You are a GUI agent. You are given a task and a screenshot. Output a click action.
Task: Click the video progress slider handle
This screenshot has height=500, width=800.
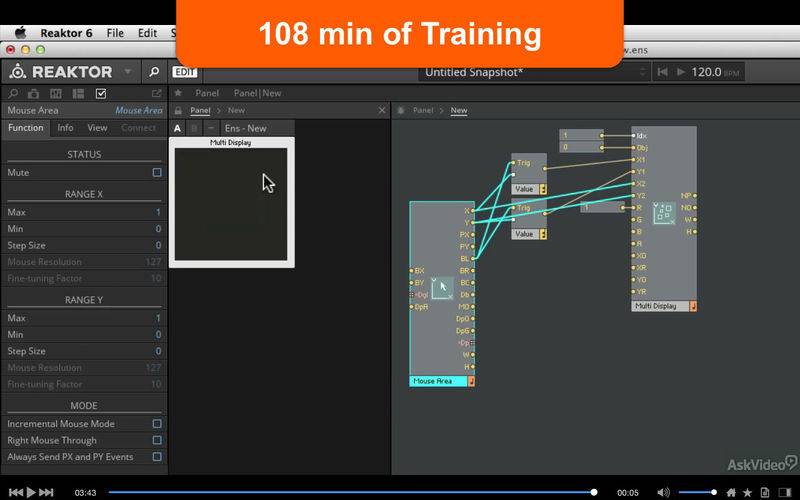pyautogui.click(x=594, y=492)
